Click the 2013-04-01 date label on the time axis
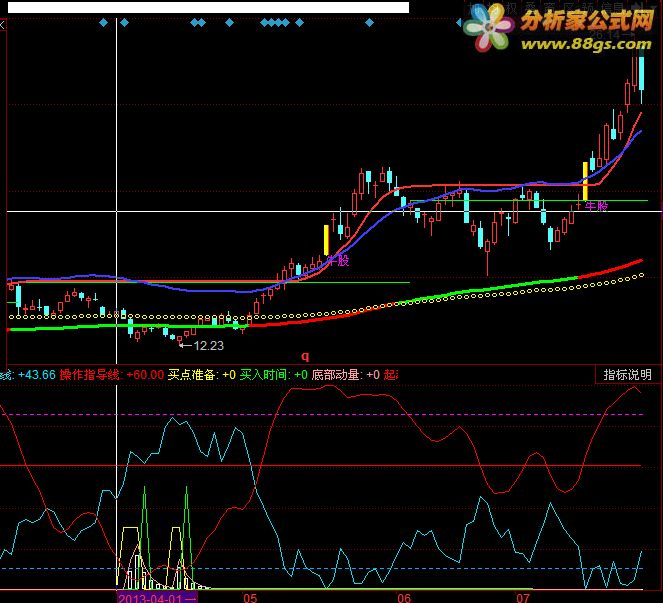The width and height of the screenshot is (663, 603). (156, 598)
